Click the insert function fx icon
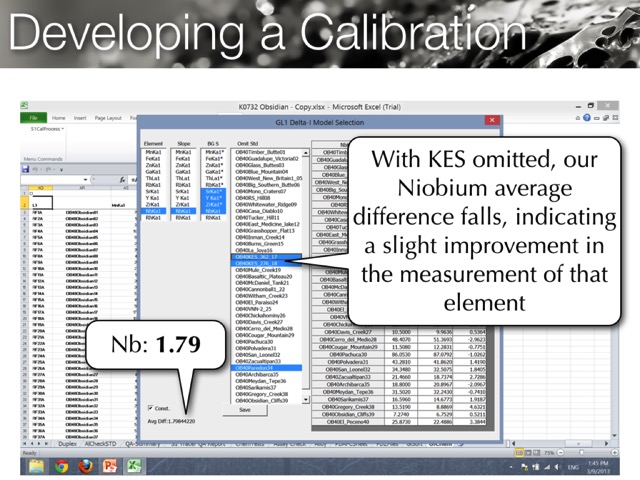 tap(124, 179)
